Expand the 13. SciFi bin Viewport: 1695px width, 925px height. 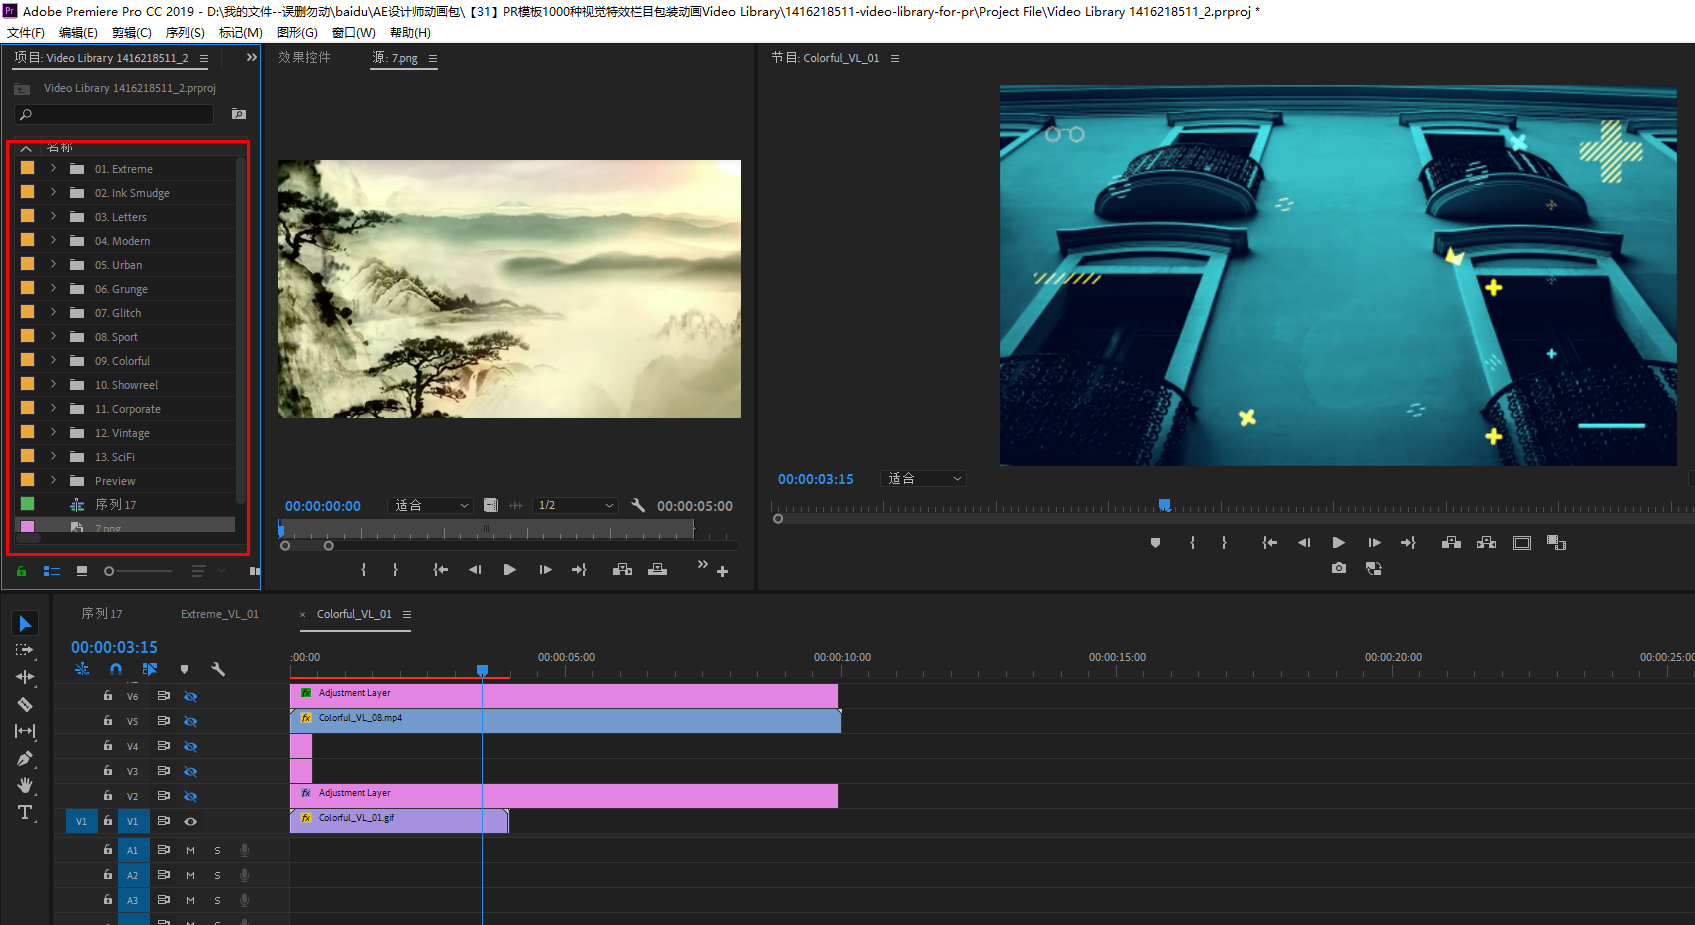pyautogui.click(x=53, y=456)
